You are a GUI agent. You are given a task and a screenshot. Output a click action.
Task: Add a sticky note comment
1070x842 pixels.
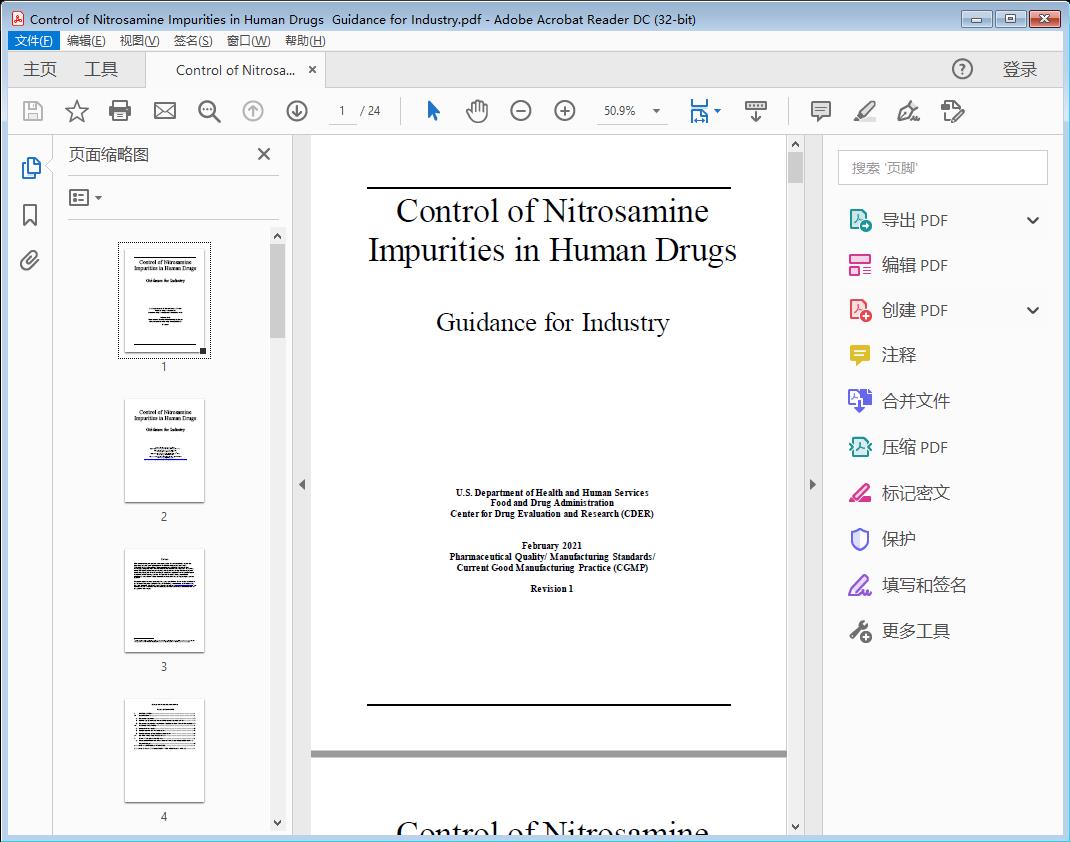click(x=820, y=111)
